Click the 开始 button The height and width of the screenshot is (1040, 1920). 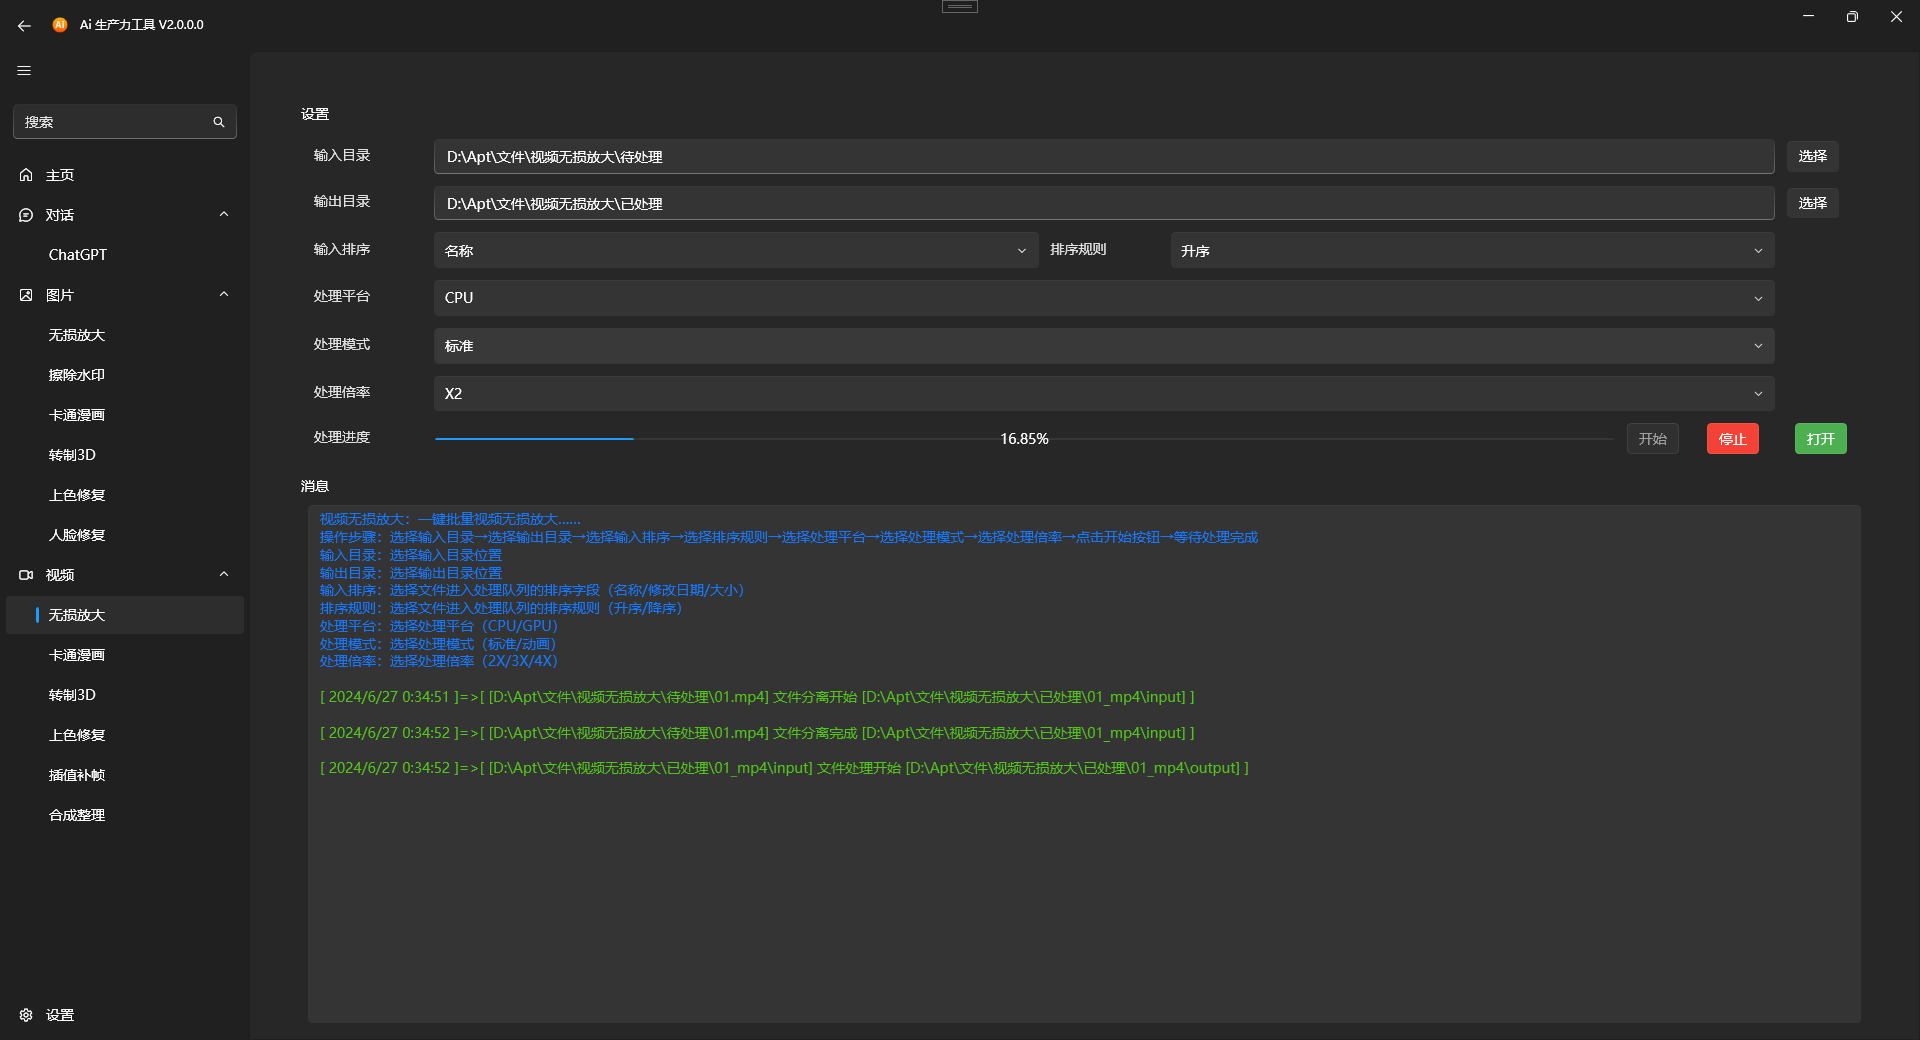pos(1652,439)
